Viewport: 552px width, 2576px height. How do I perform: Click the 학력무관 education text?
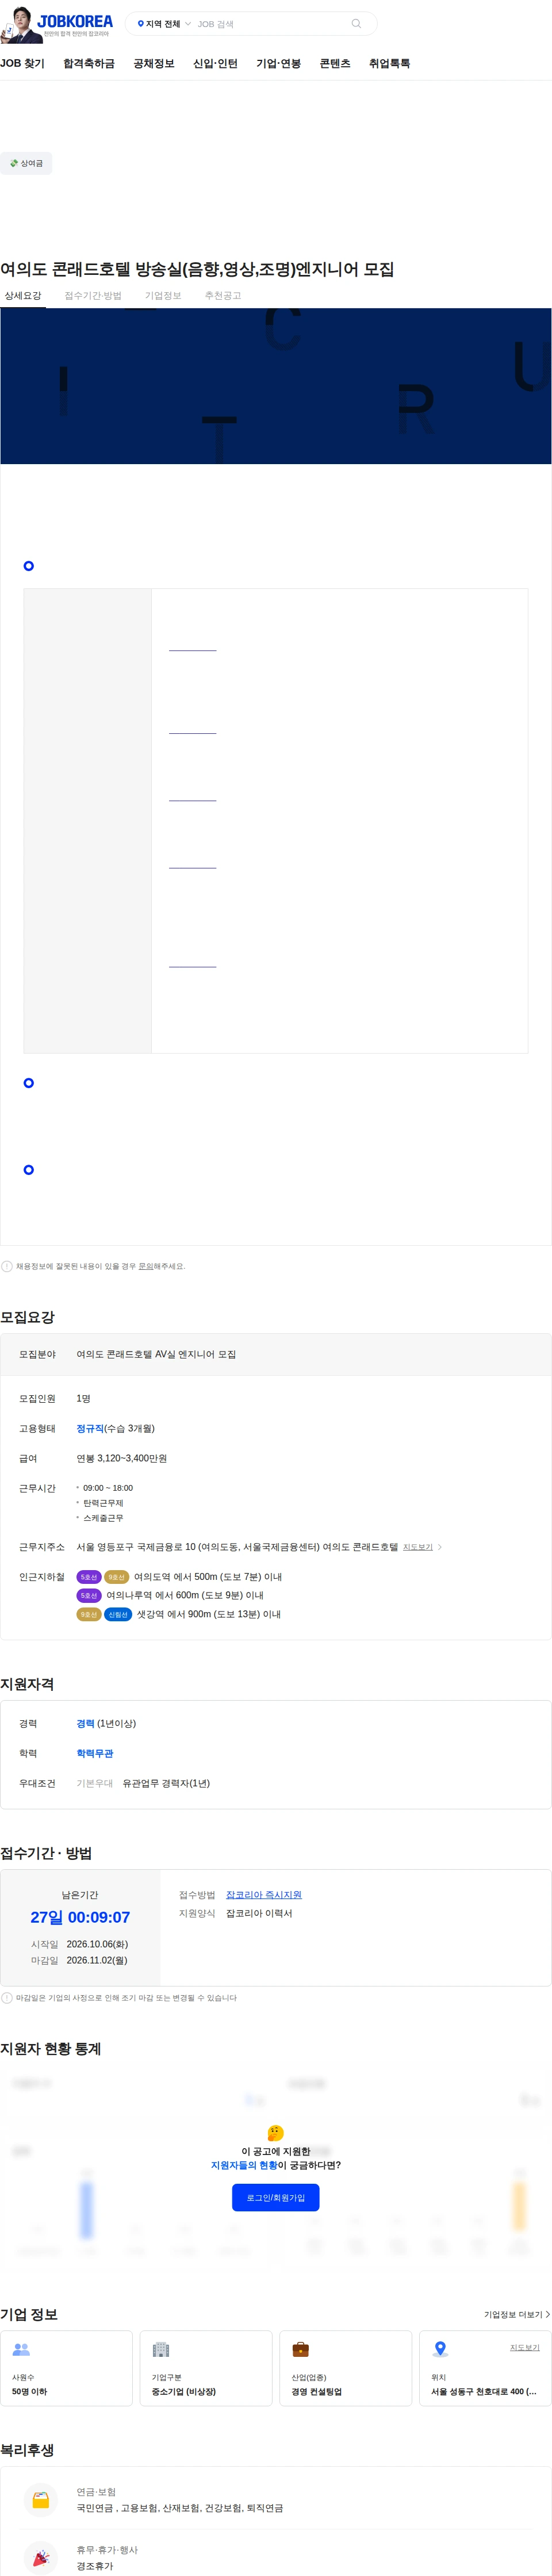click(x=95, y=1754)
